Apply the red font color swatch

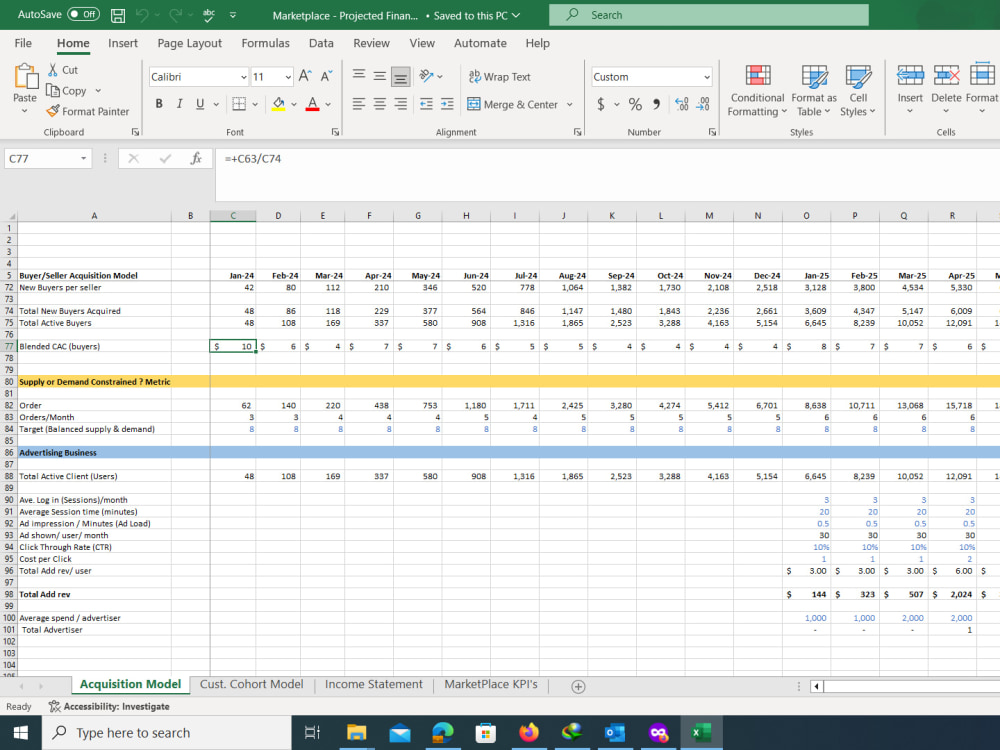[312, 104]
